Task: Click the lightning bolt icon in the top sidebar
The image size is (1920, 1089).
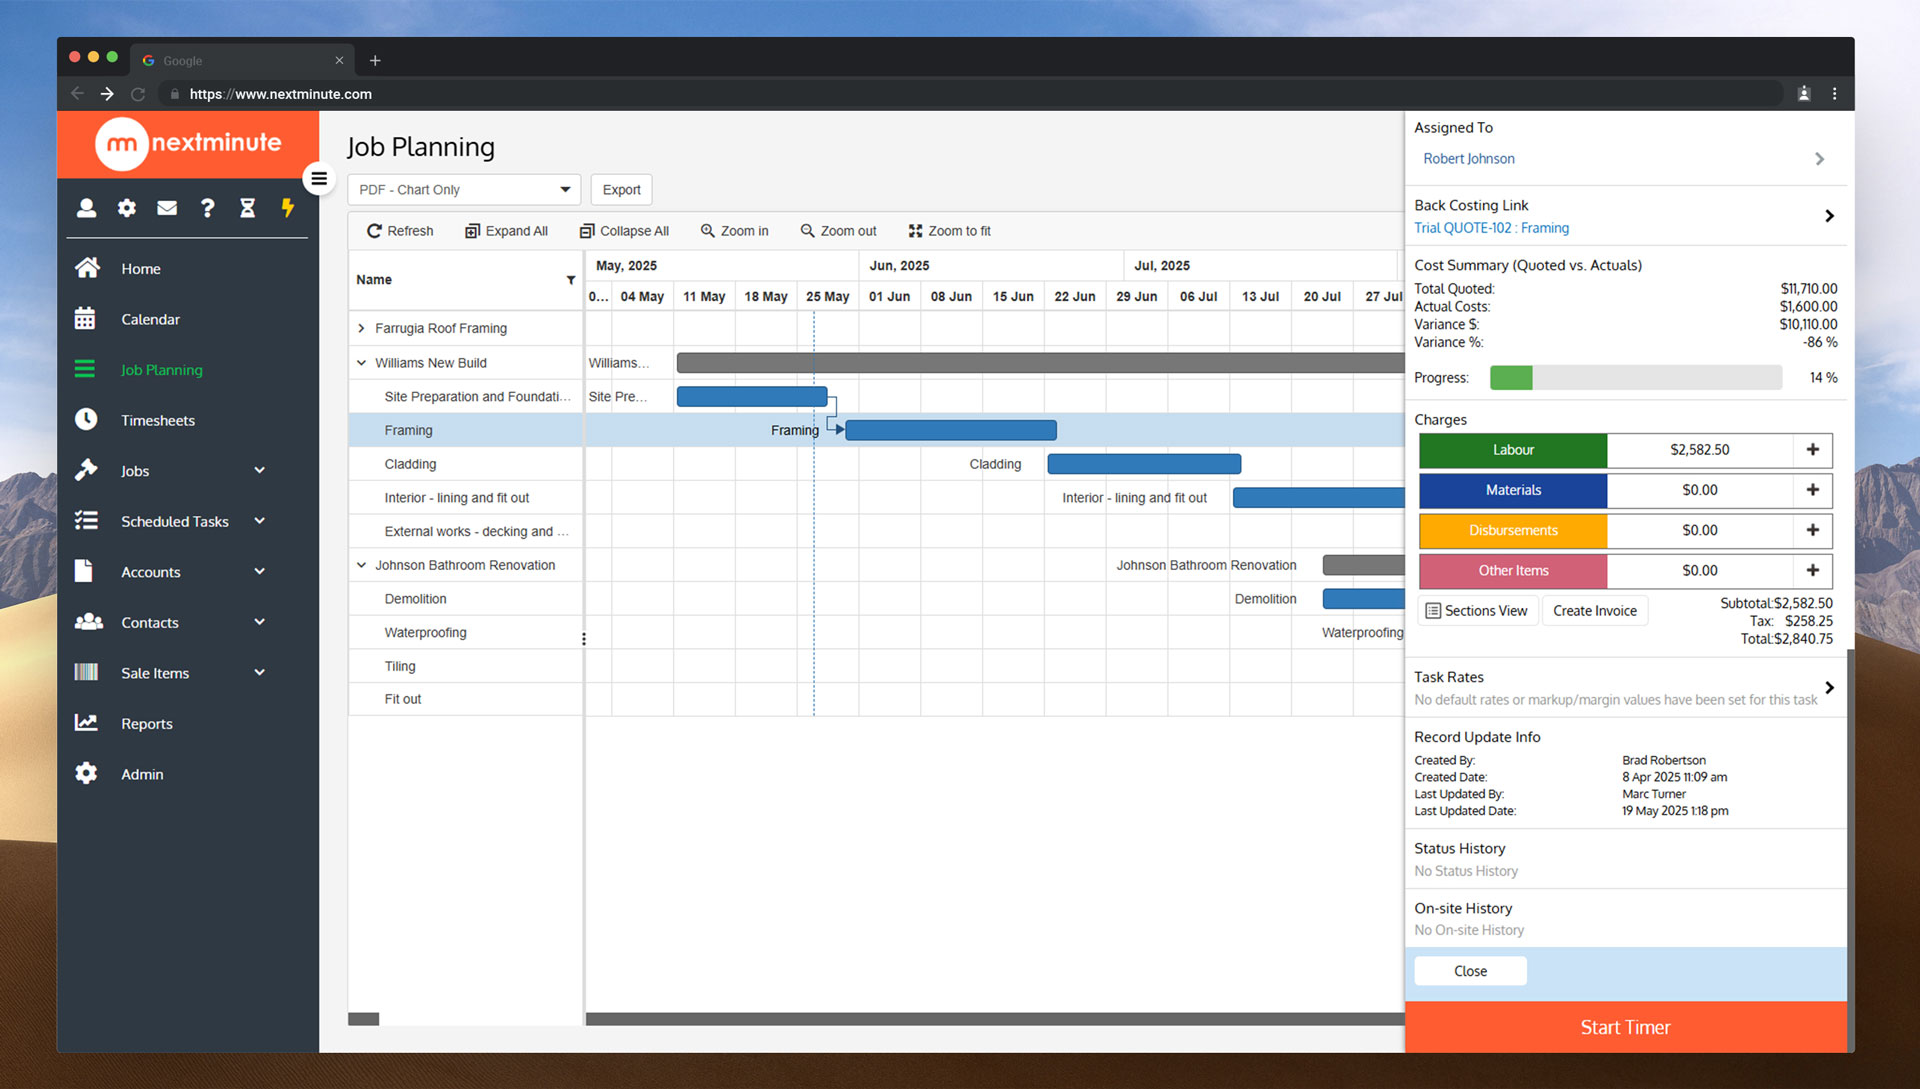Action: point(287,208)
